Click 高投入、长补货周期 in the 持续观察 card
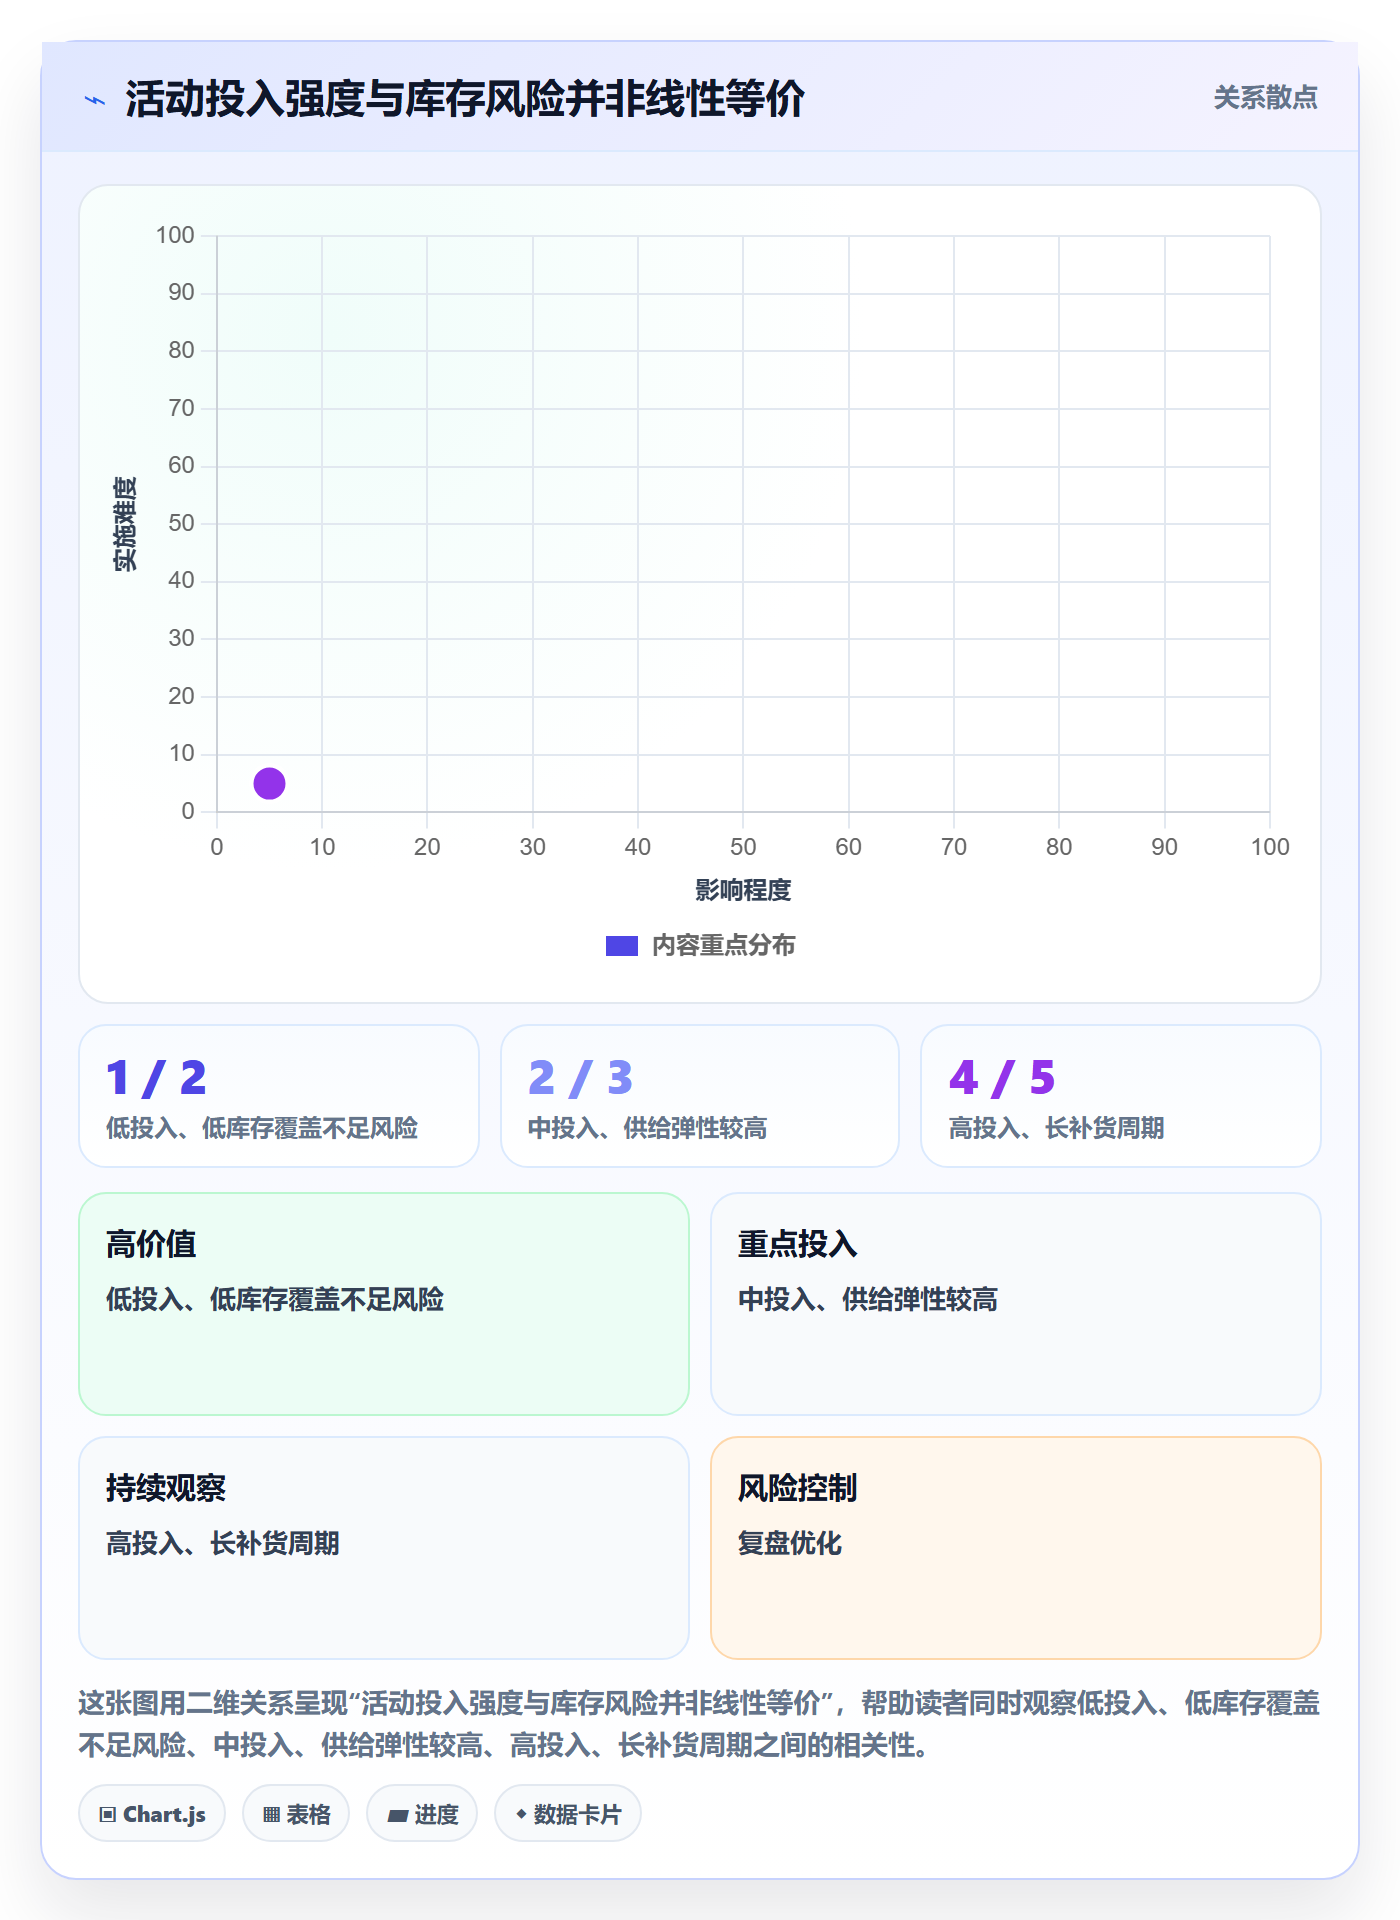1400x1920 pixels. point(223,1543)
